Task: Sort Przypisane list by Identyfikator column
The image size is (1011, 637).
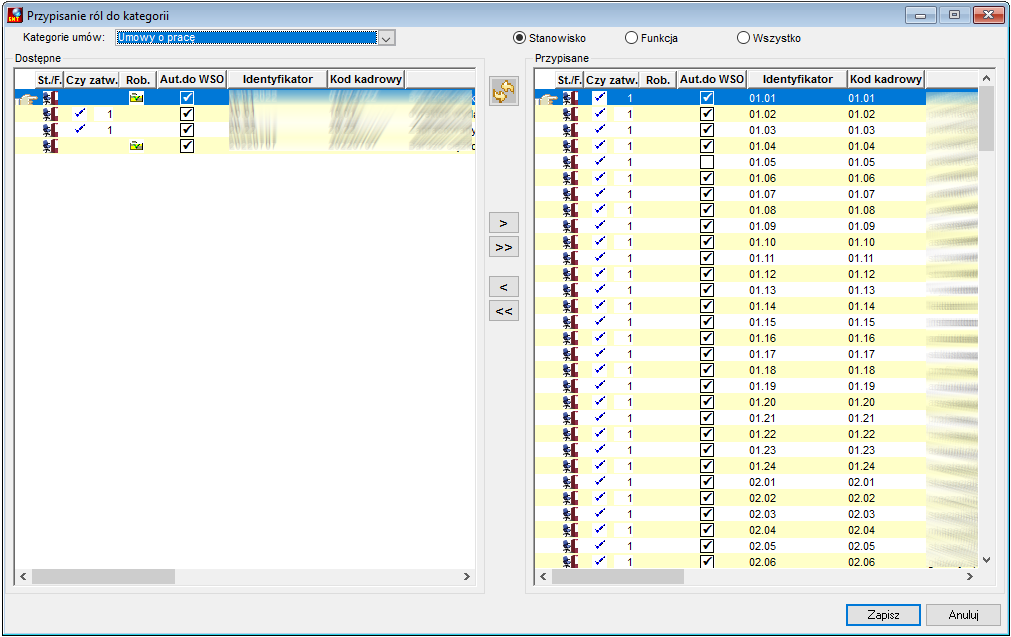Action: pos(797,79)
